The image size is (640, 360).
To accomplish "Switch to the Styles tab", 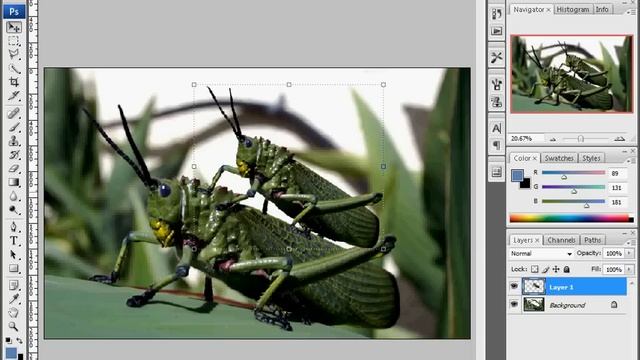I will pyautogui.click(x=591, y=158).
